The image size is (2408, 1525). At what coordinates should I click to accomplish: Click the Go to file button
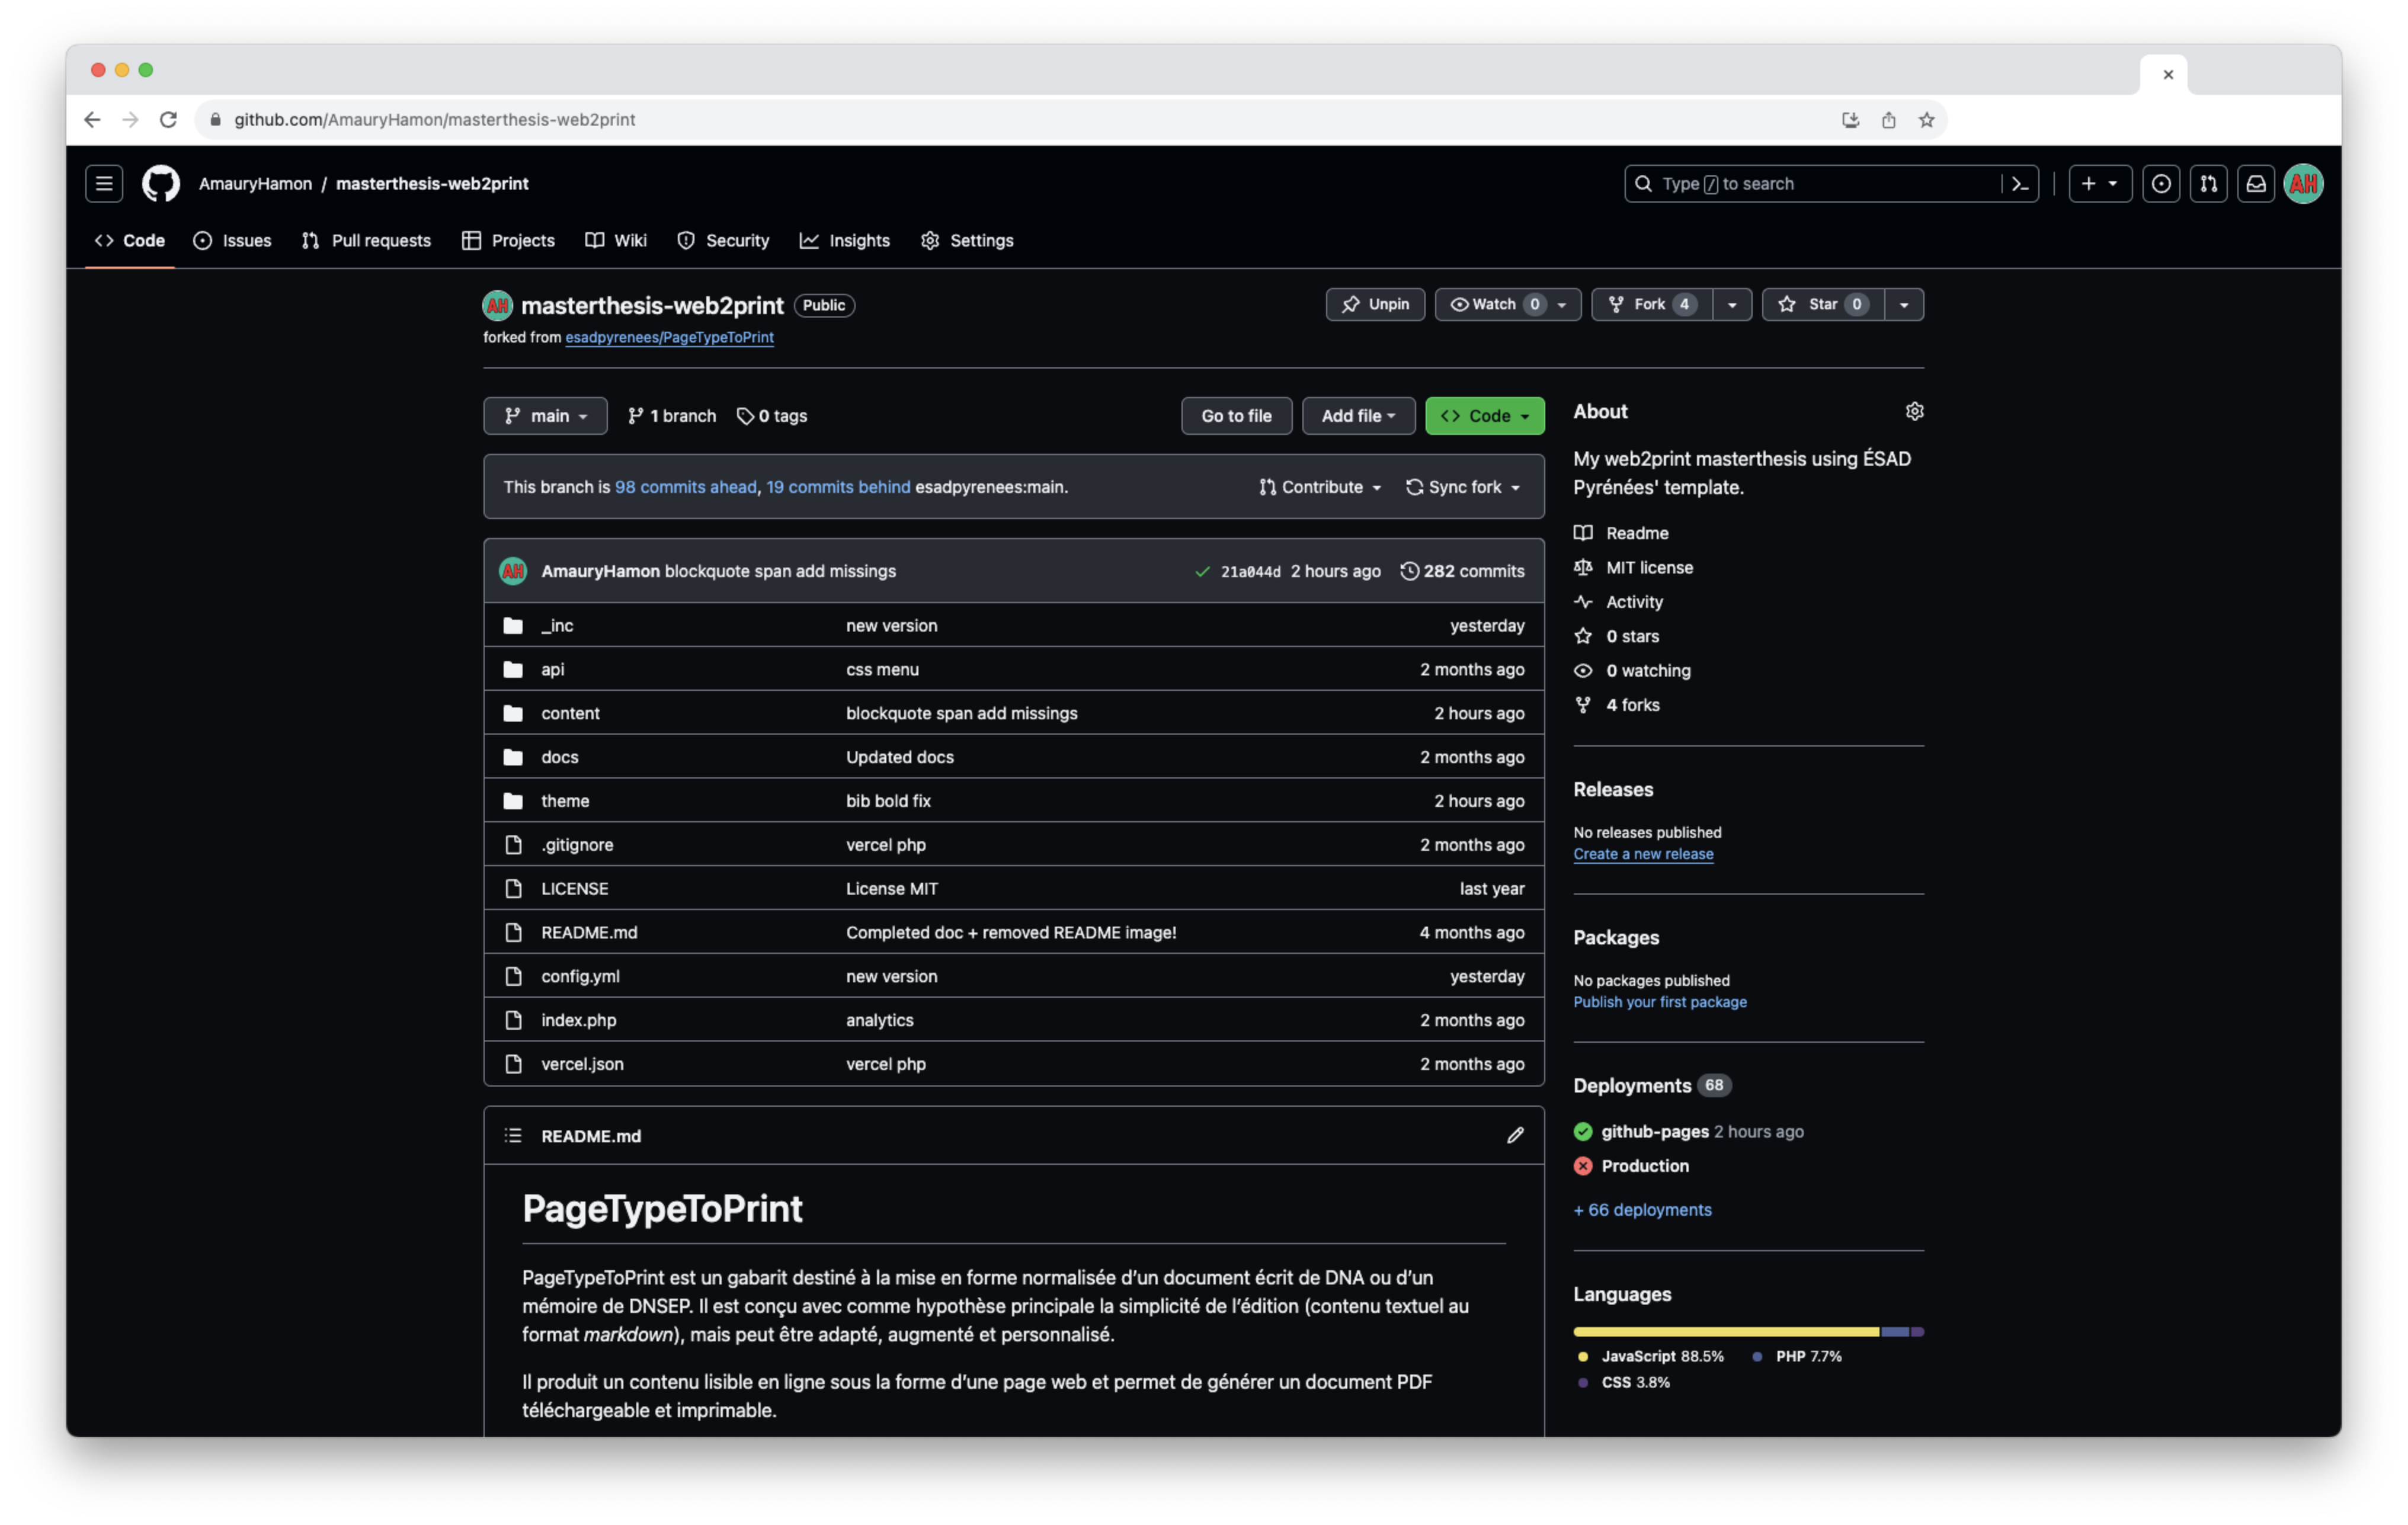tap(1236, 416)
